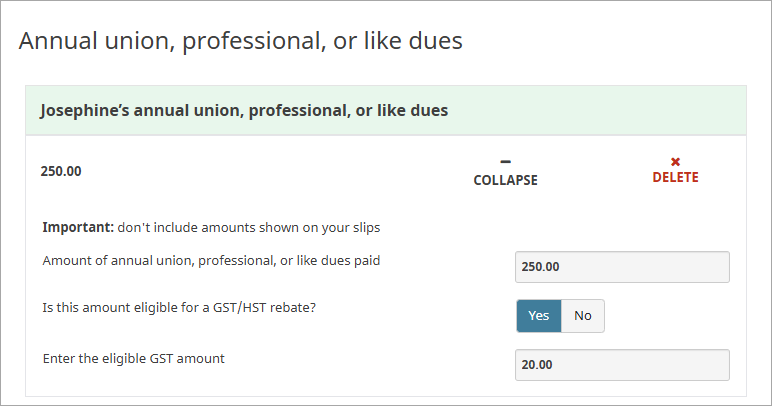Click the 'Enter the eligible GST amount' label
The image size is (772, 406).
tap(133, 358)
